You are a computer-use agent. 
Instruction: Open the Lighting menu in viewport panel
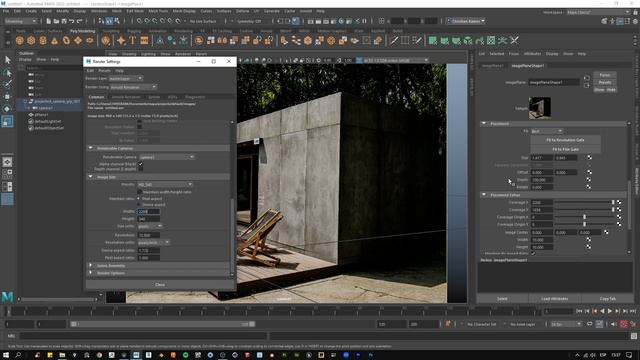pyautogui.click(x=149, y=54)
